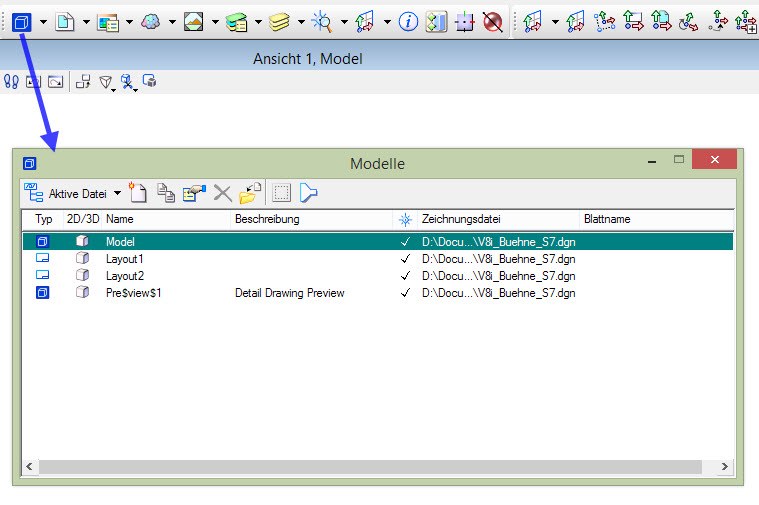
Task: Select the Pre$view$1 model name
Action: point(134,293)
